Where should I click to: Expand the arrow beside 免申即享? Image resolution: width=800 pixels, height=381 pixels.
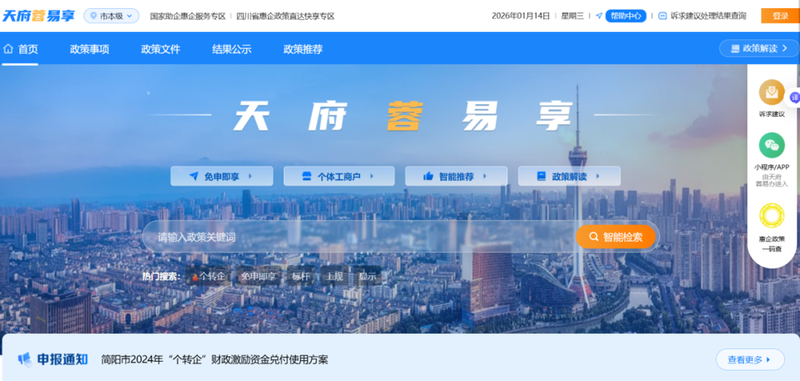point(250,176)
